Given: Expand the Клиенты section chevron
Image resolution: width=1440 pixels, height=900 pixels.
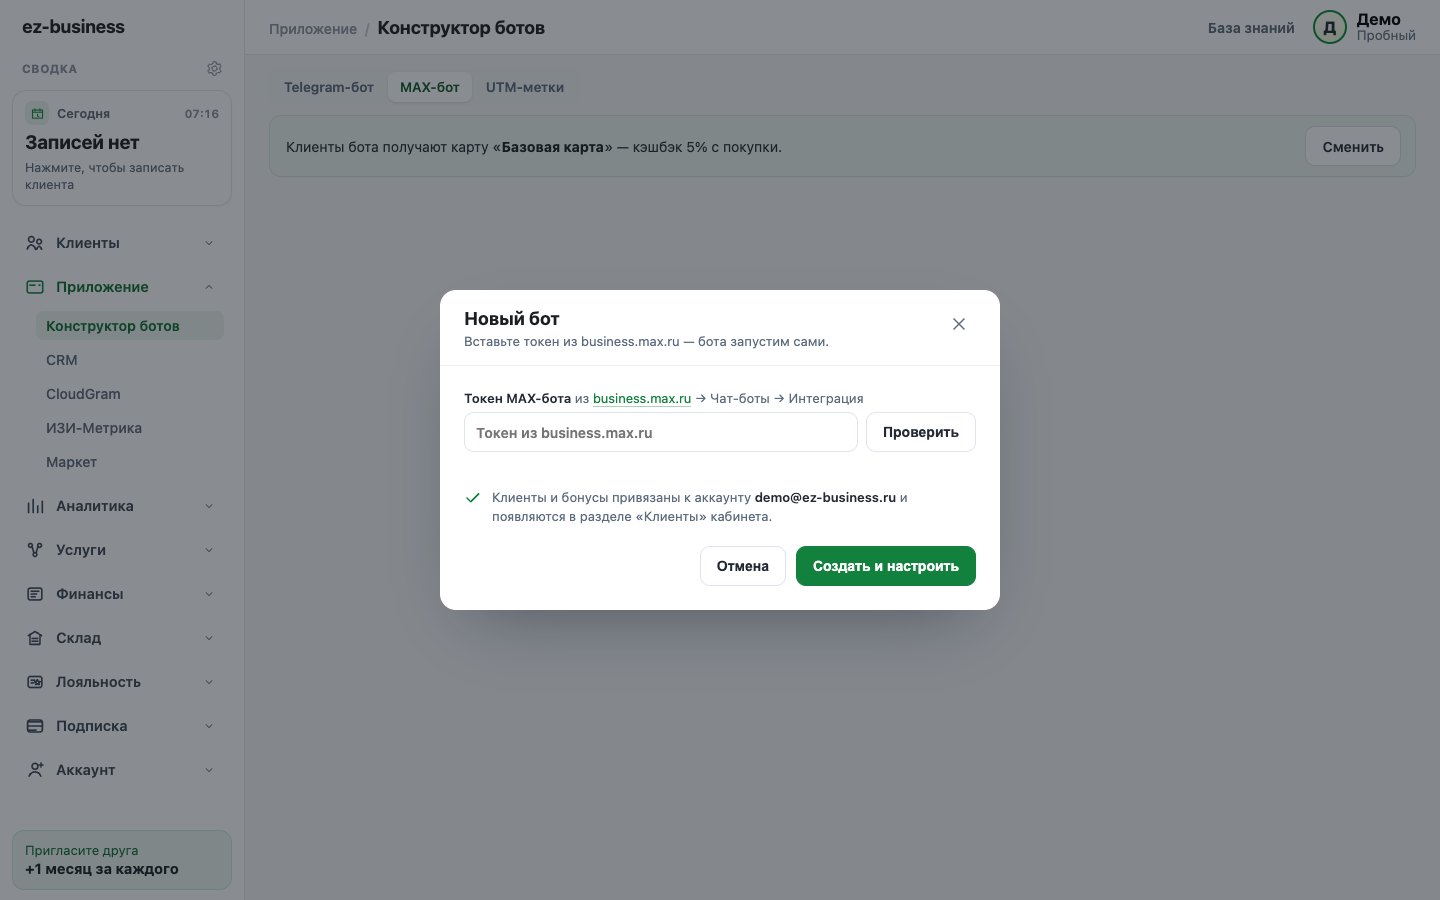Looking at the screenshot, I should 209,243.
